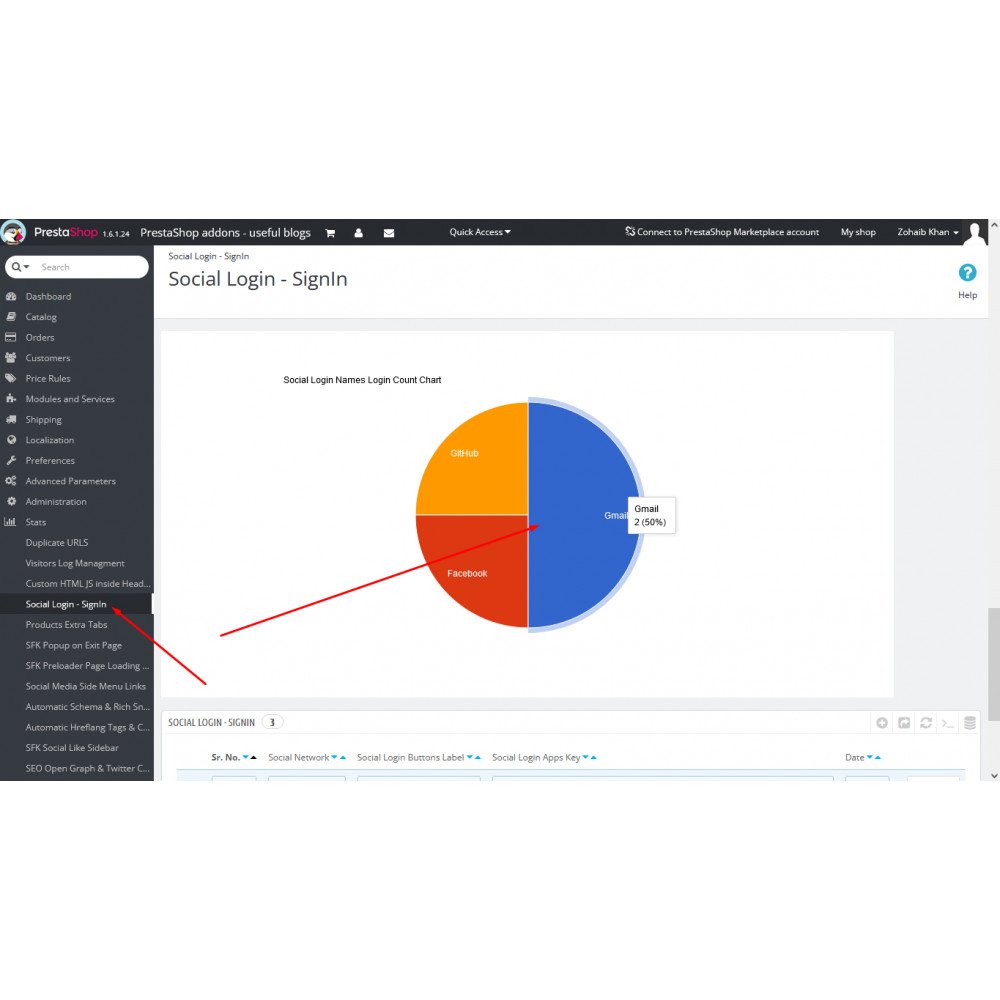Click the Catalog book icon
The image size is (1000, 1000).
11,316
